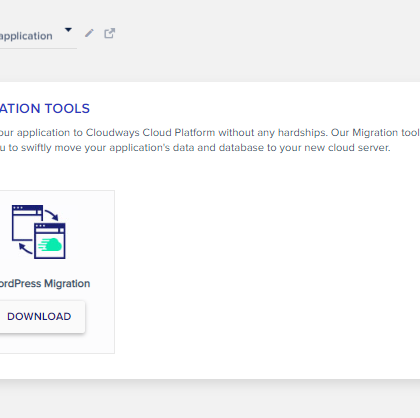Viewport: 420px width, 418px height.
Task: Open application via external link icon
Action: (x=109, y=33)
